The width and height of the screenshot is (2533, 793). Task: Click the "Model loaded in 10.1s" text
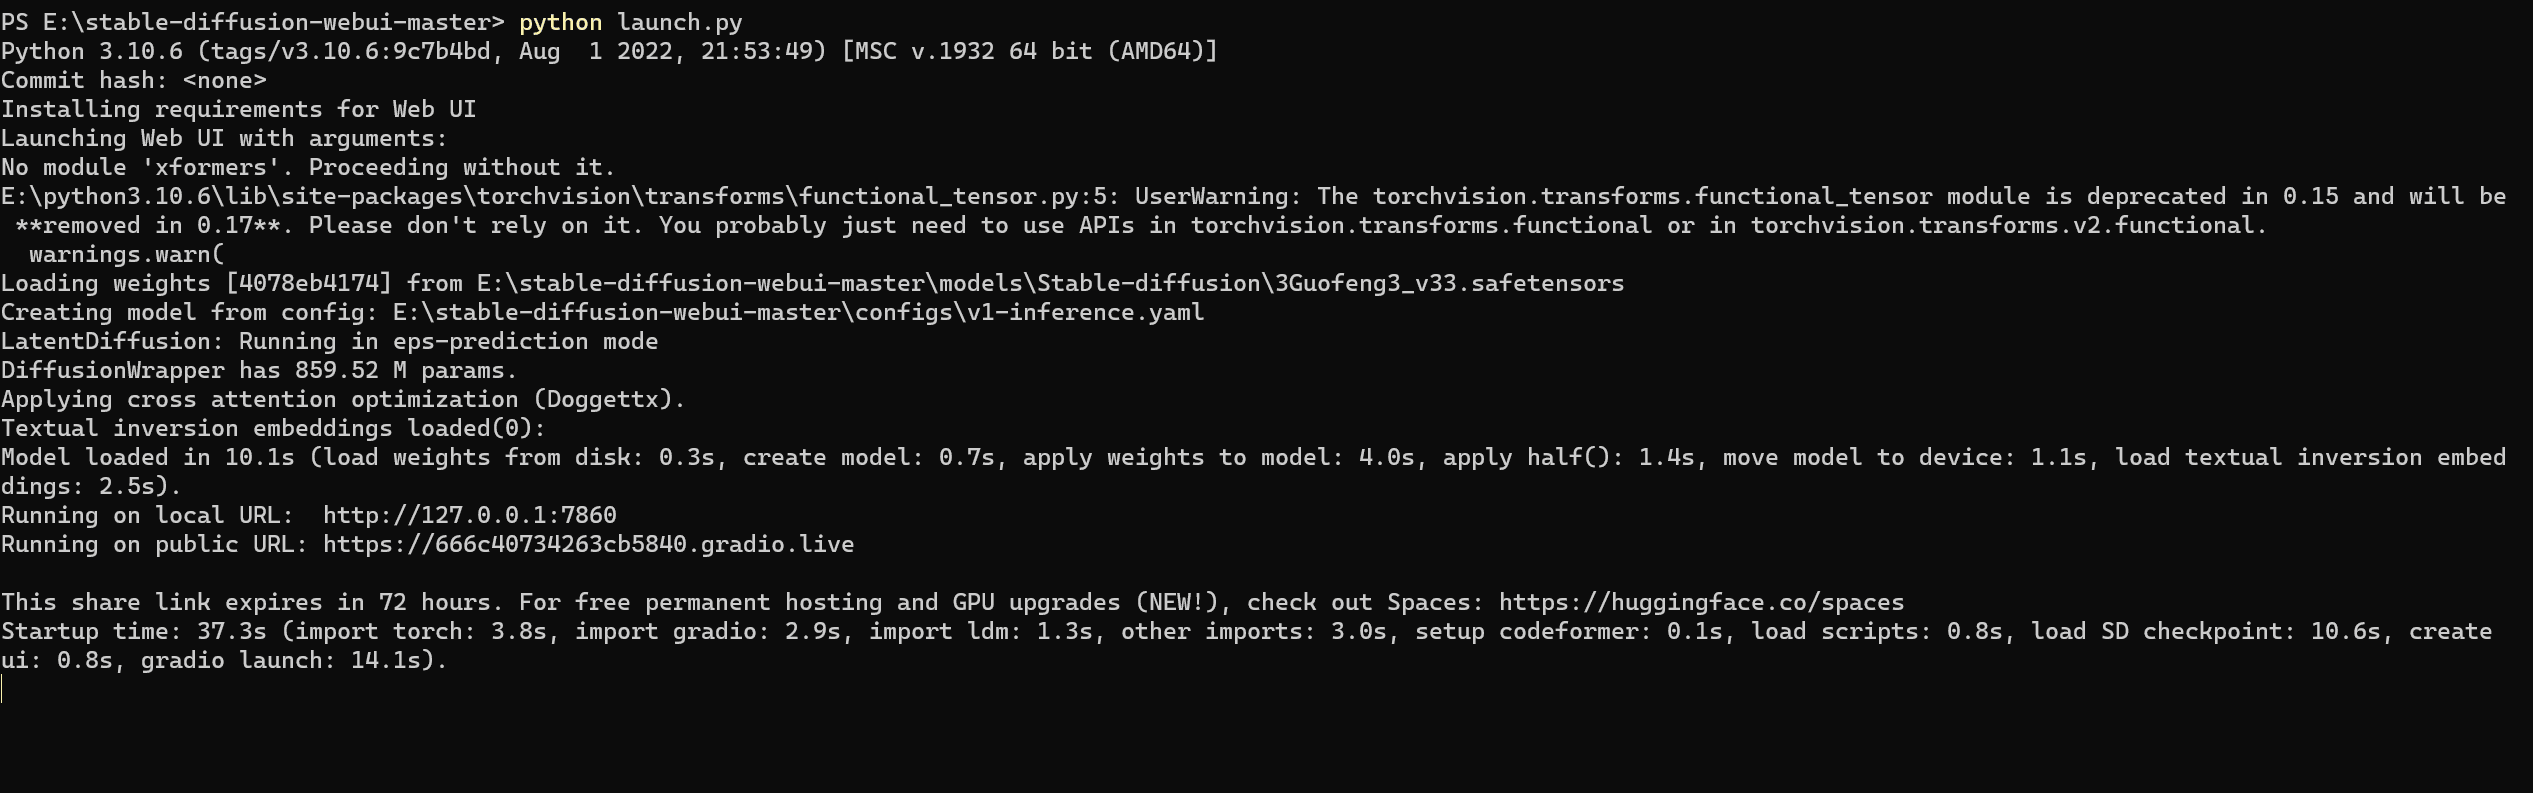coord(148,457)
